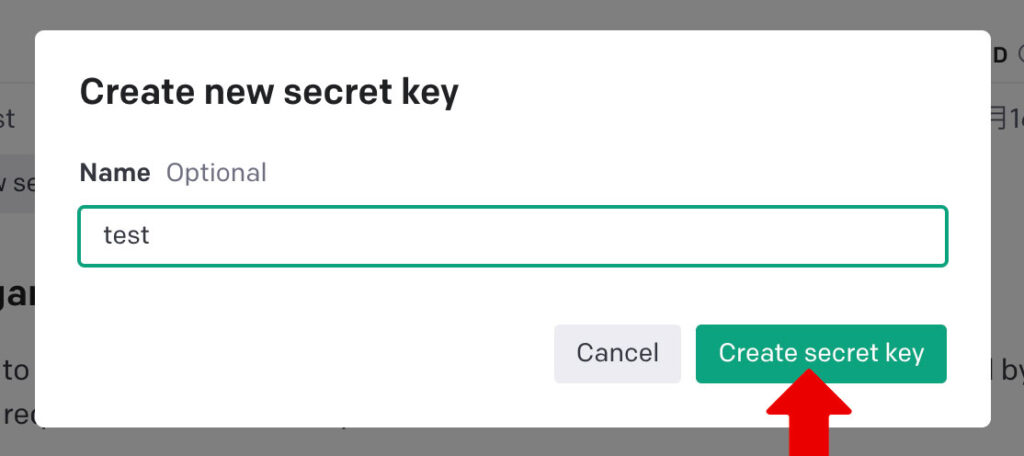This screenshot has height=456, width=1024.
Task: Click blank dialog area left of Cancel button
Action: coord(300,353)
